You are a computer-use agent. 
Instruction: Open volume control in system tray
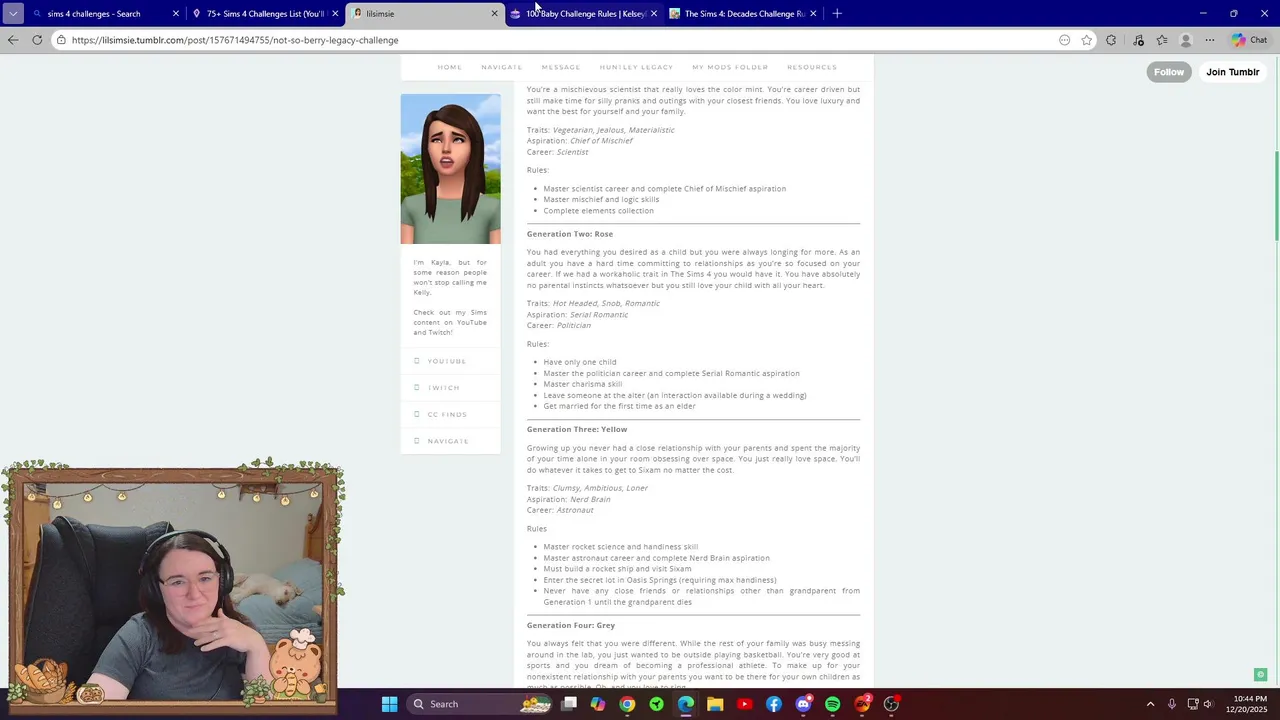(1209, 704)
